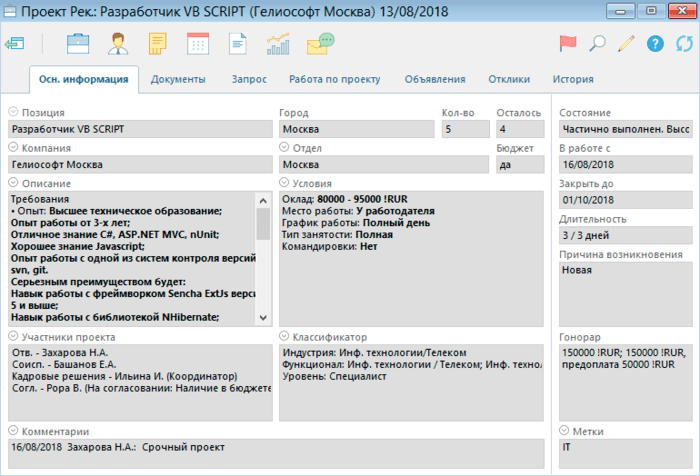Click the comment Срочный проект line
700x476 pixels.
118,447
